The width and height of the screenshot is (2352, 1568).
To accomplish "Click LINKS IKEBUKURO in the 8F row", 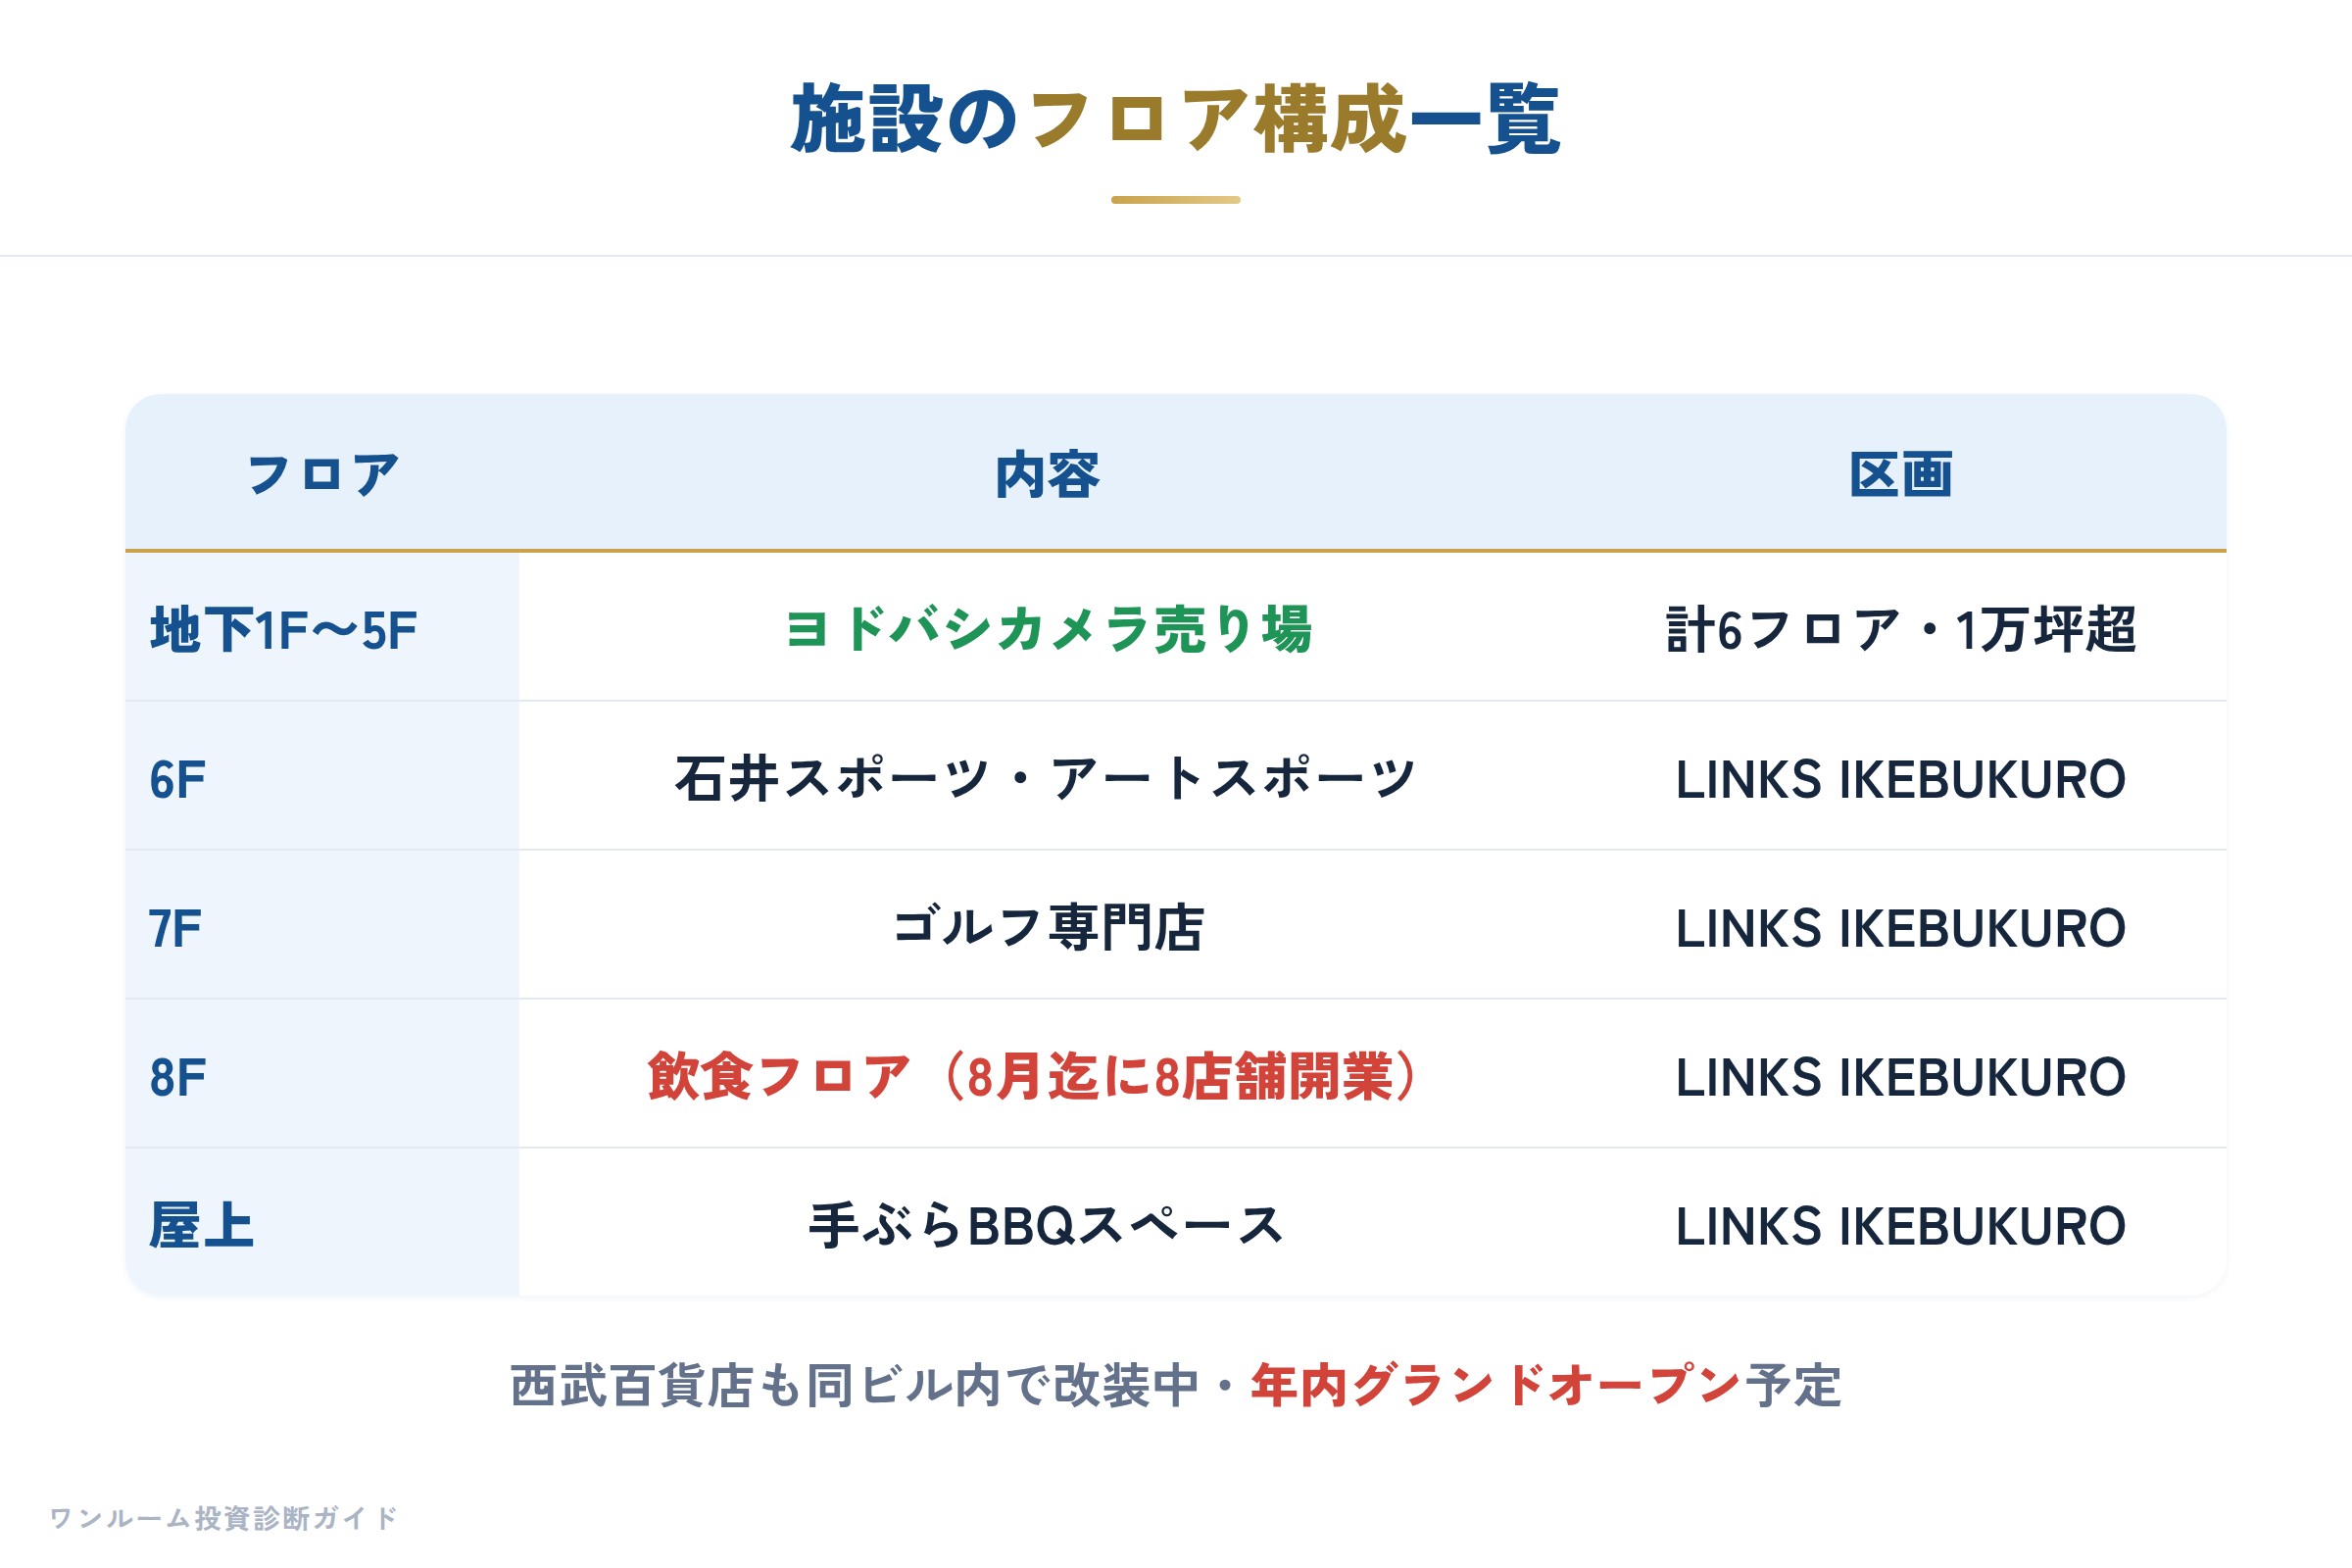I will tap(1901, 1078).
